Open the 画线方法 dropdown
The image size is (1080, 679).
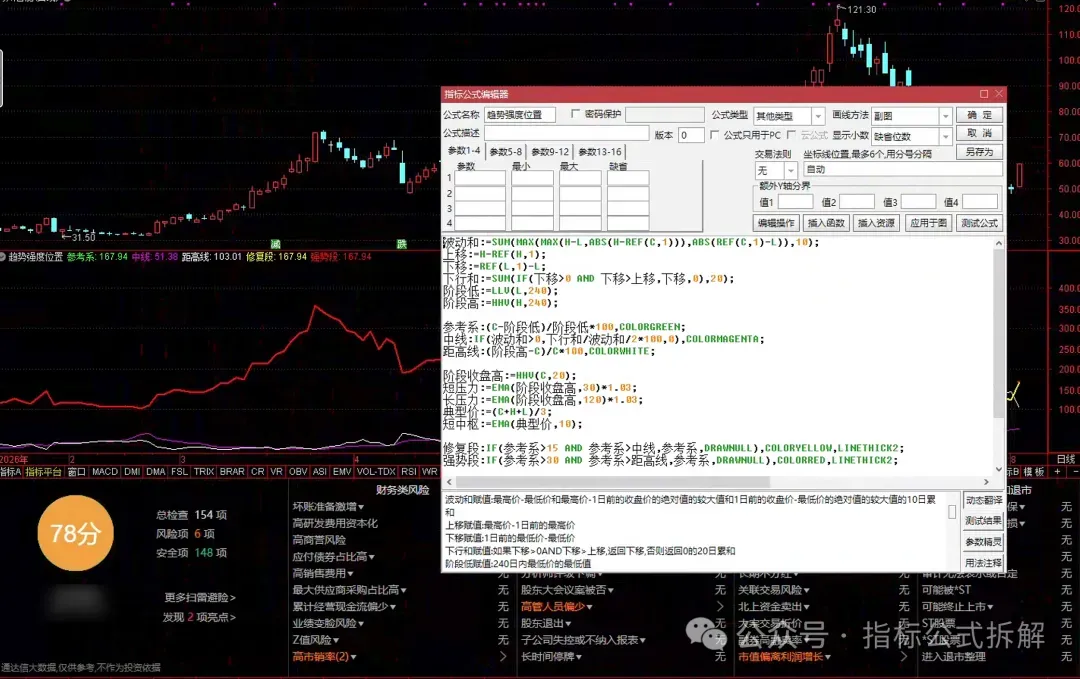pyautogui.click(x=946, y=116)
